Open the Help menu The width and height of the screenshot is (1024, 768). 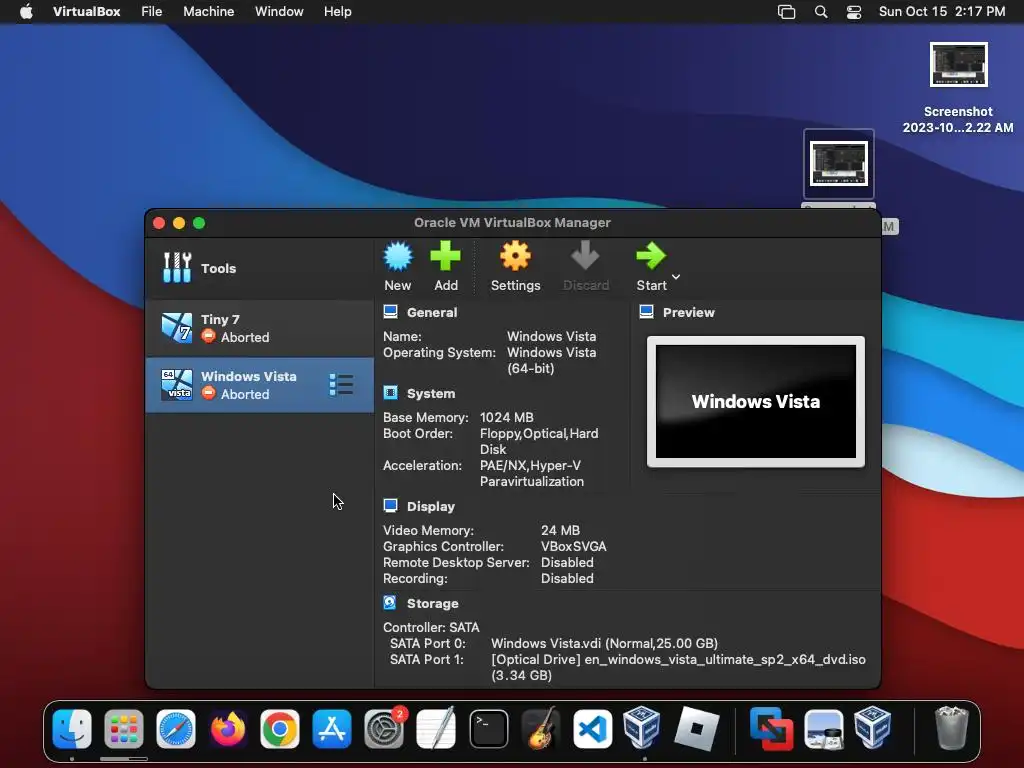point(338,12)
